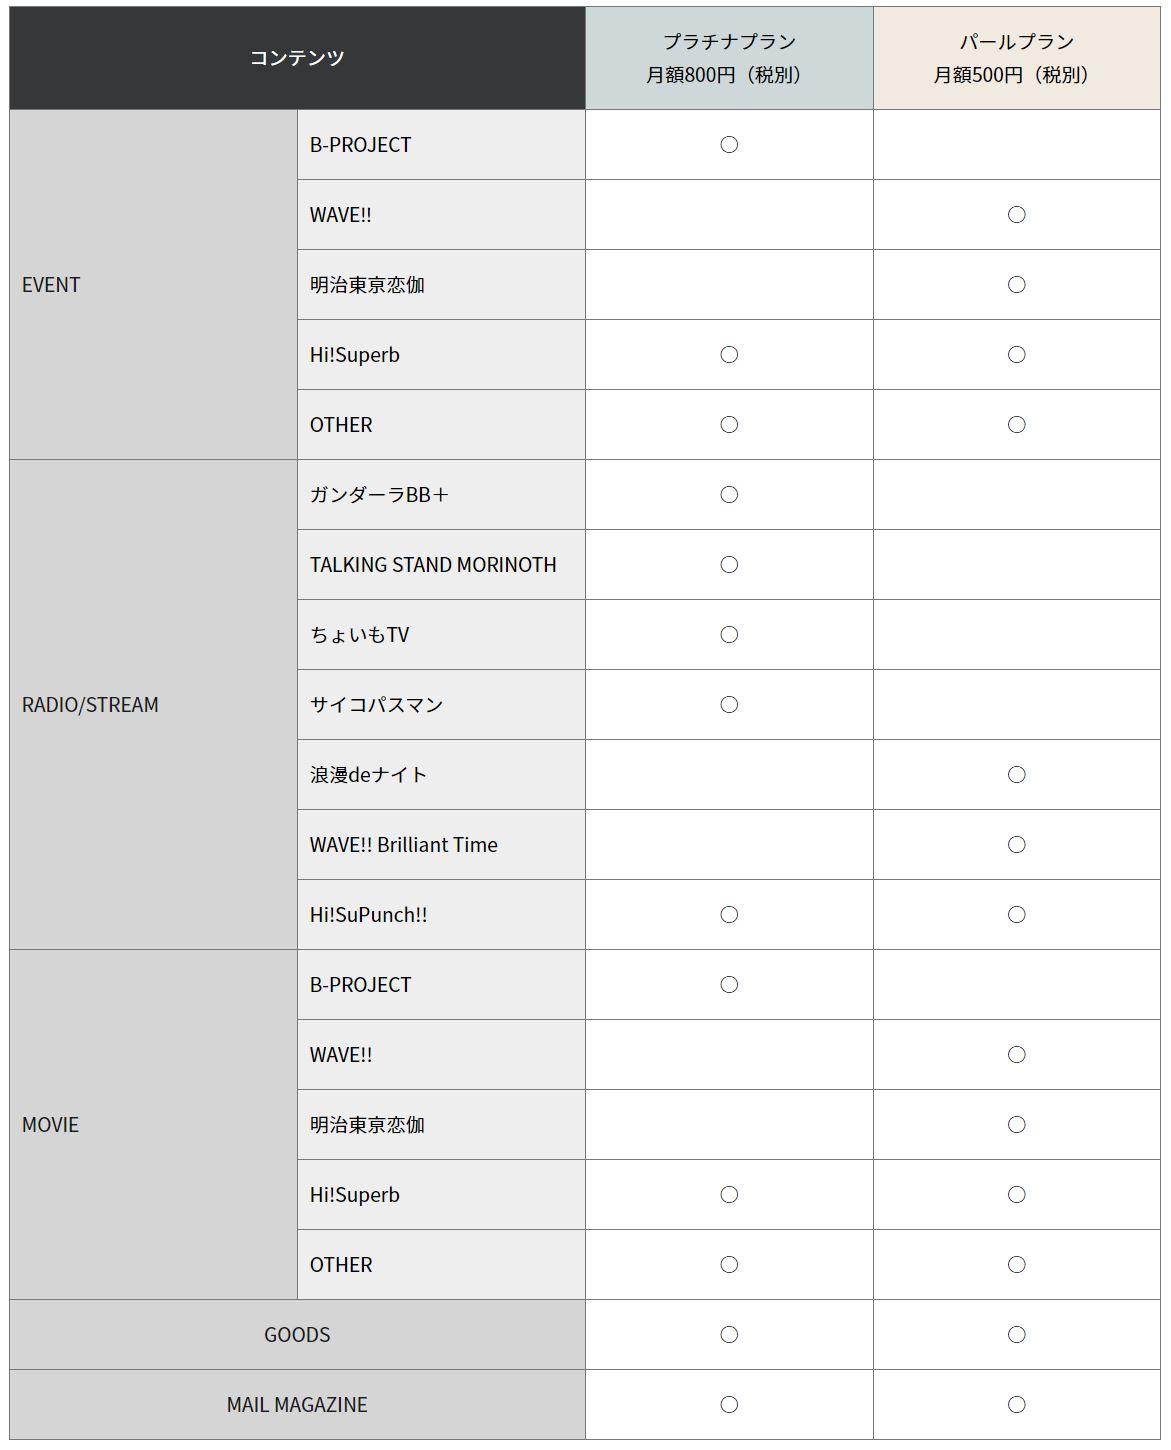Click Pearl circle in MAIL MAGAZINE row
This screenshot has height=1450, width=1171.
[x=1016, y=1405]
